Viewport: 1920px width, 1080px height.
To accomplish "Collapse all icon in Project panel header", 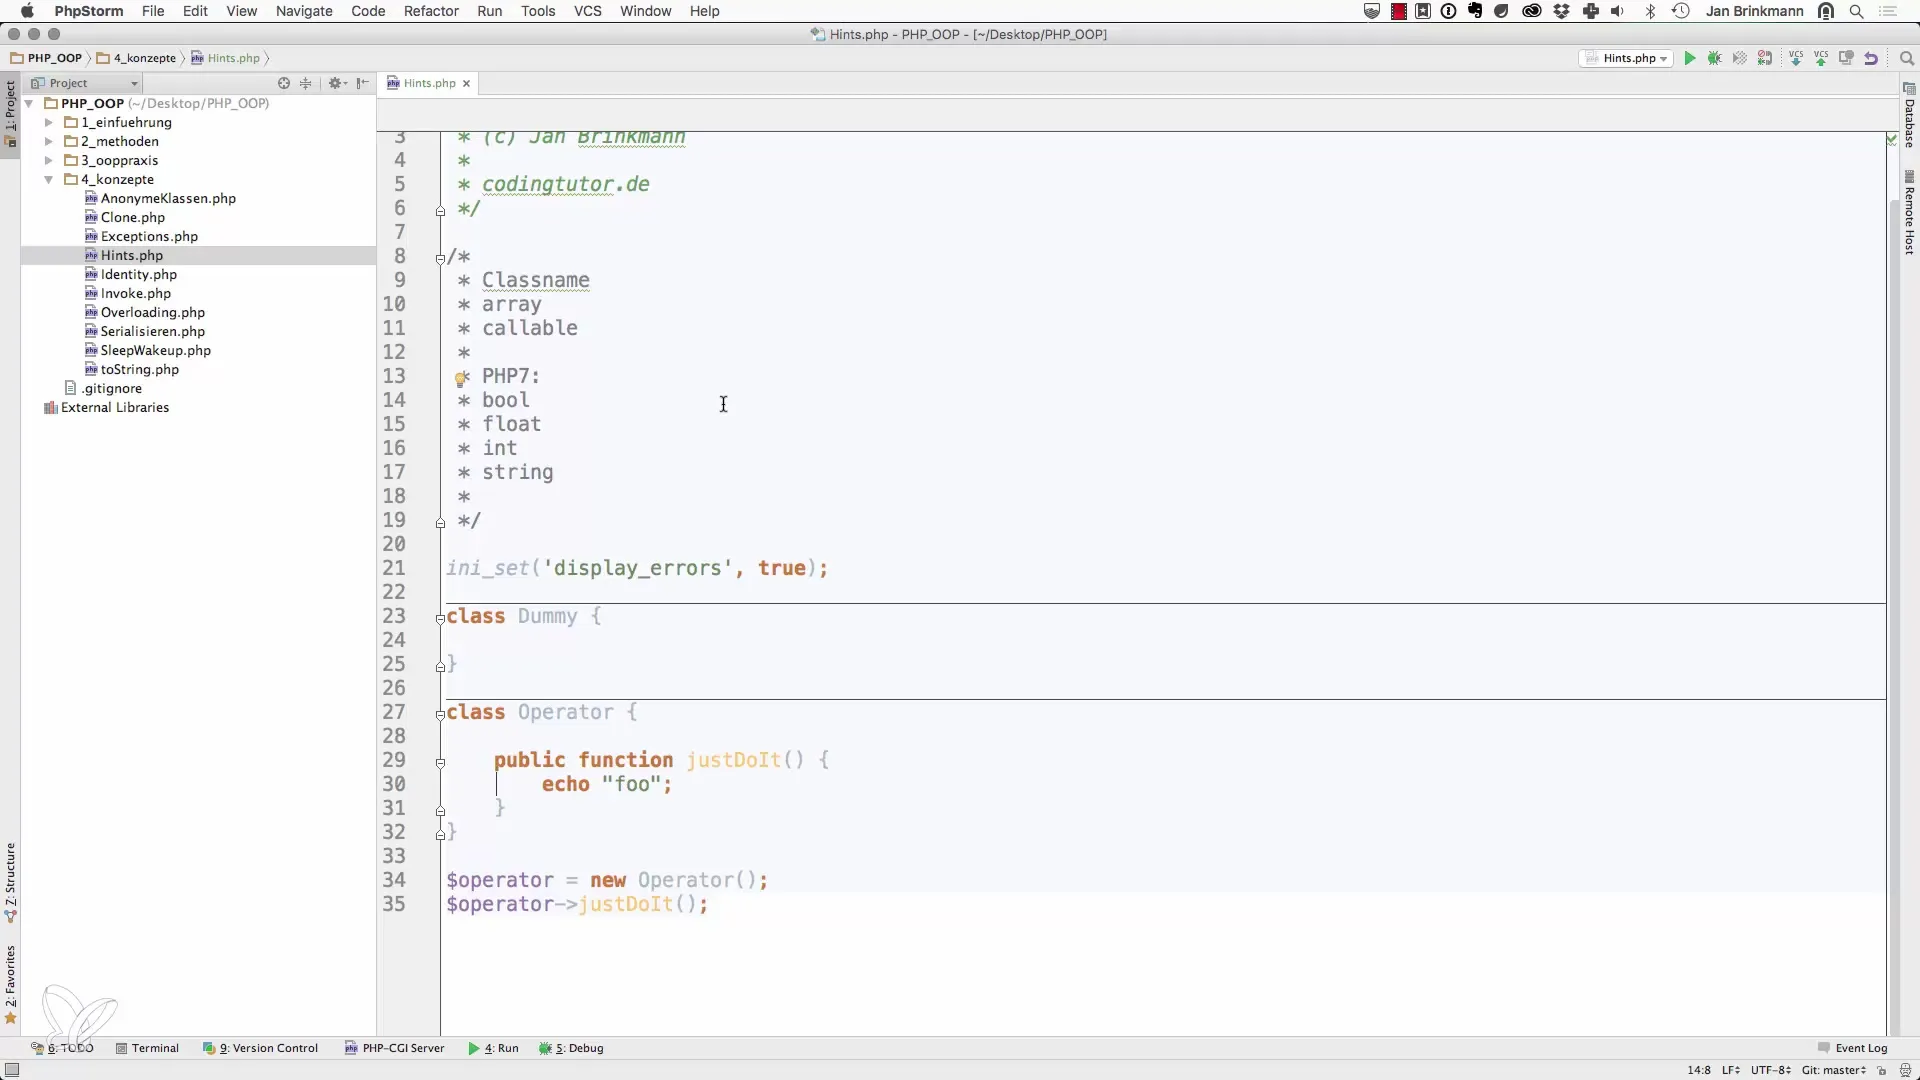I will click(x=306, y=83).
